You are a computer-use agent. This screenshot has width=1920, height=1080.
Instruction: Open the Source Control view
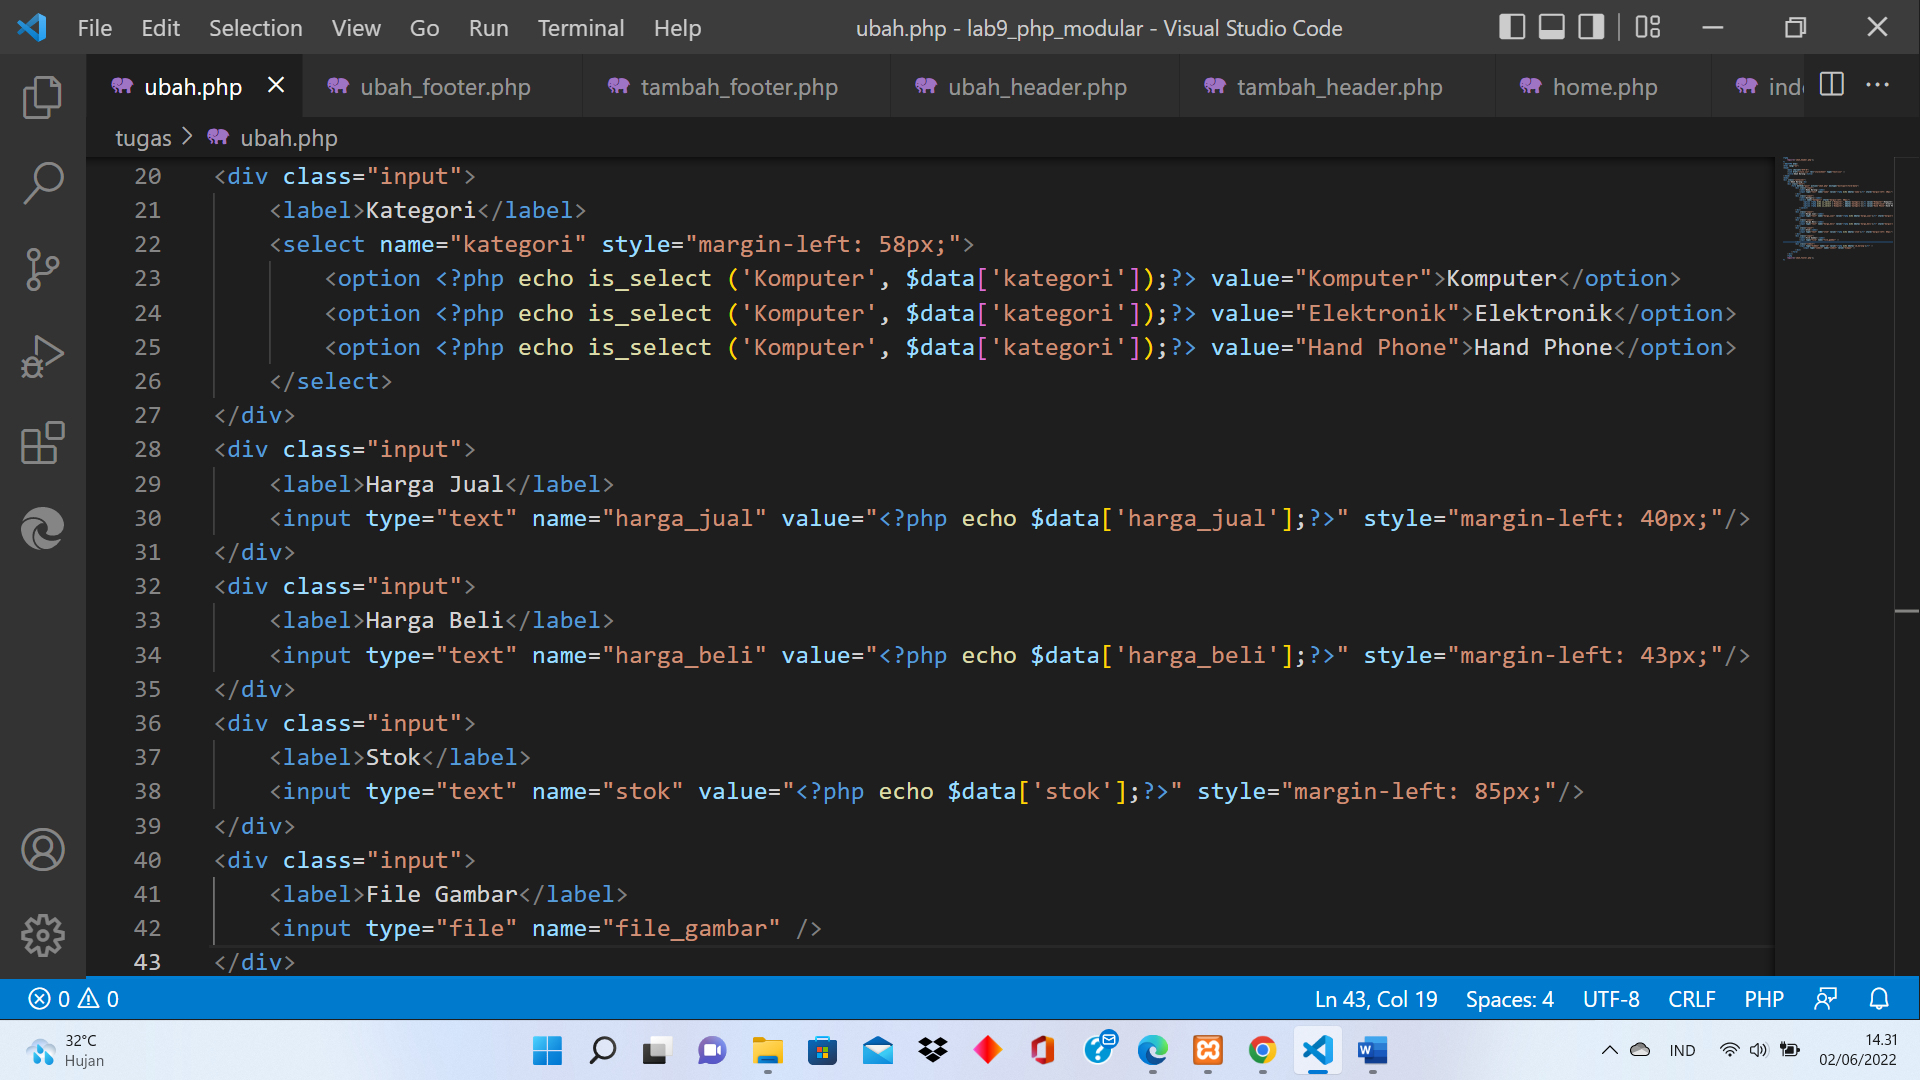[41, 269]
